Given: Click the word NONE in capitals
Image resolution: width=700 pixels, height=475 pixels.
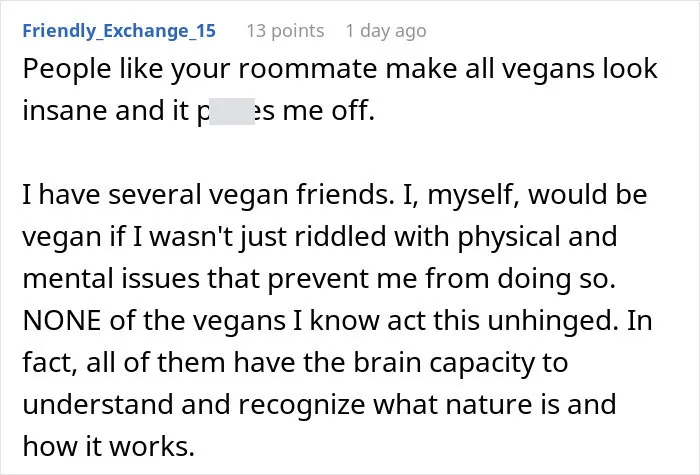Looking at the screenshot, I should [62, 320].
